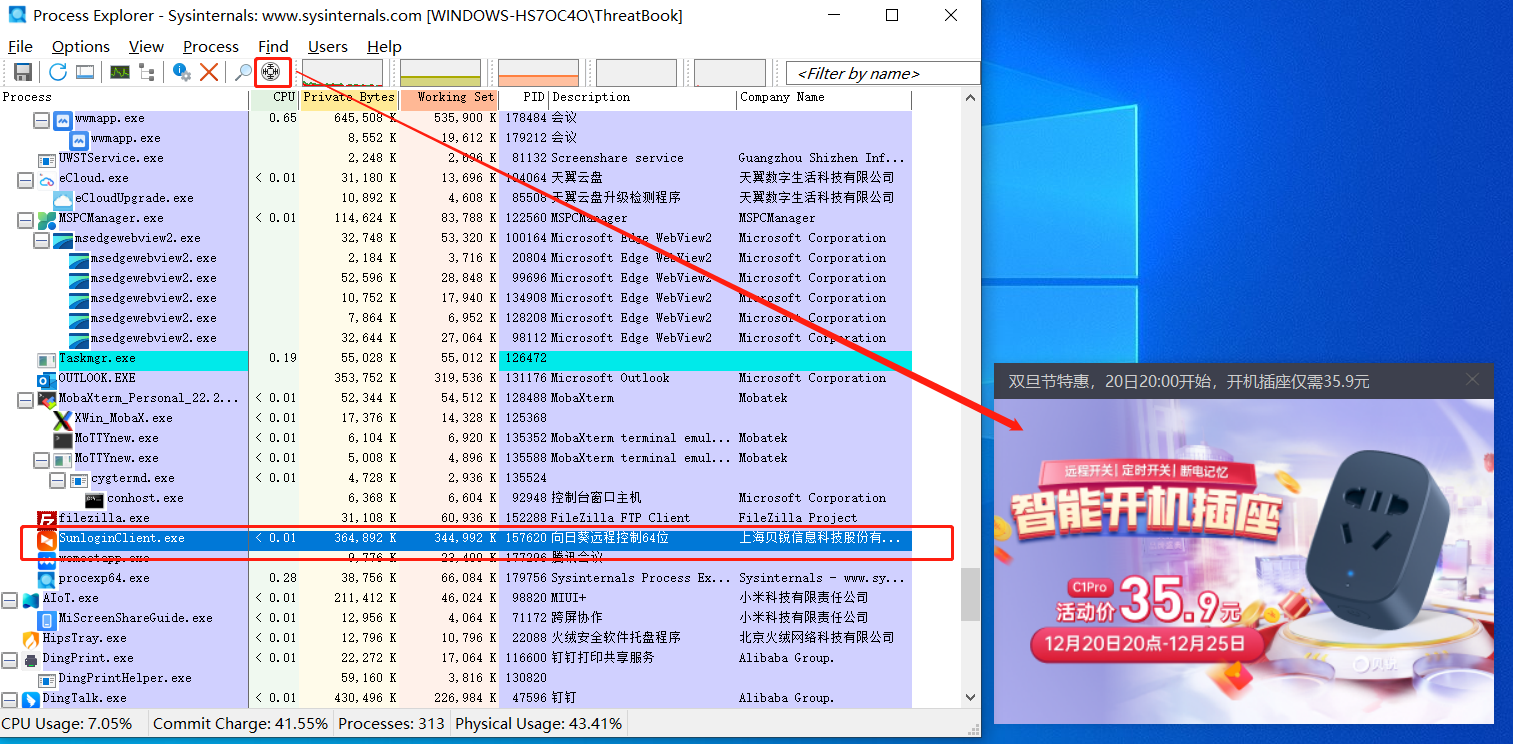Screen dimensions: 1513x744
Task: Click the Refresh Now toolbar icon
Action: pos(58,72)
